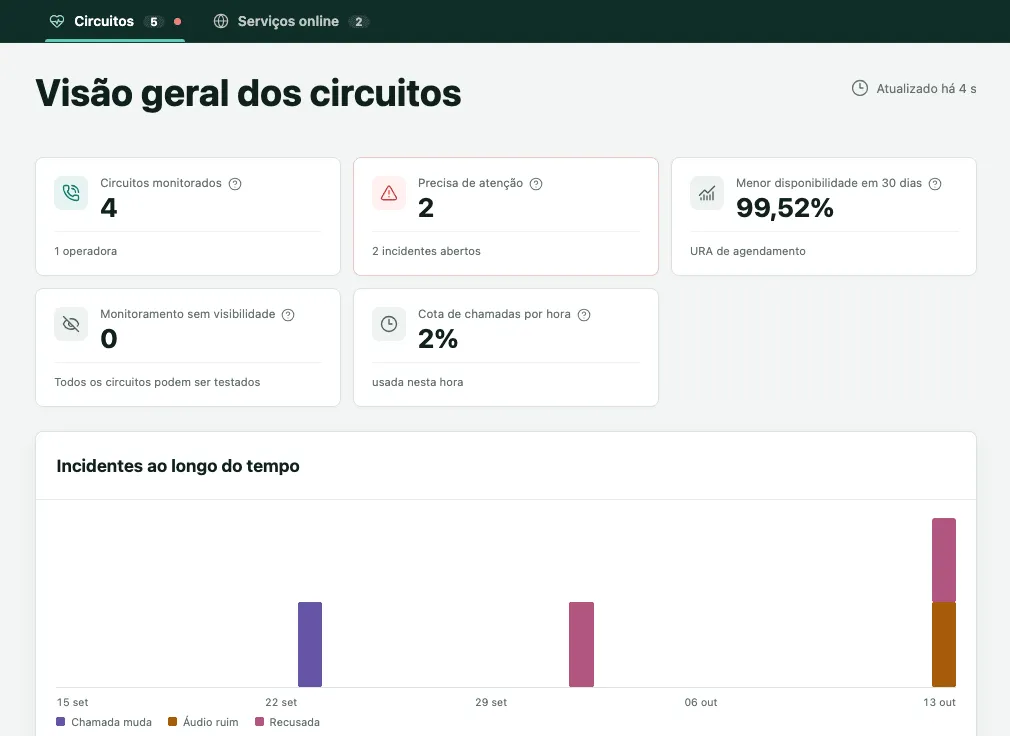Click the 1 operadora text
Viewport: 1010px width, 736px height.
click(86, 251)
